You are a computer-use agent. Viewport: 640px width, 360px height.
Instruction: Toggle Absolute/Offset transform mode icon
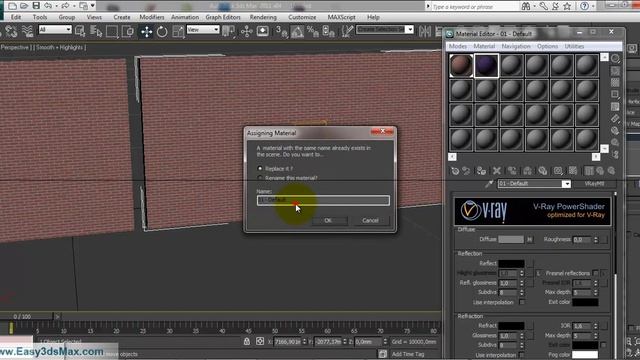pos(260,342)
